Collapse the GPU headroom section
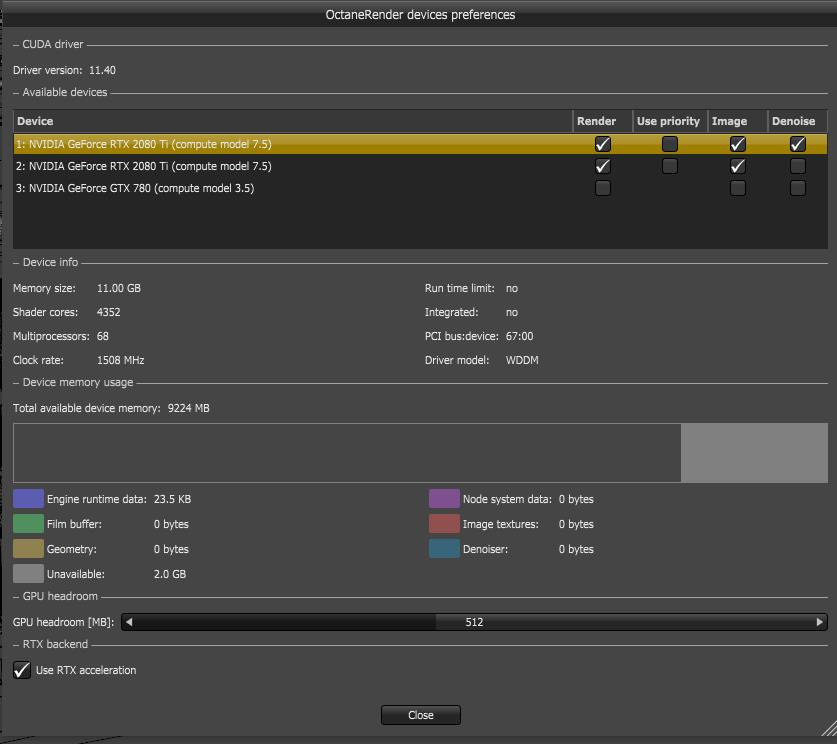The height and width of the screenshot is (744, 837). (16, 597)
